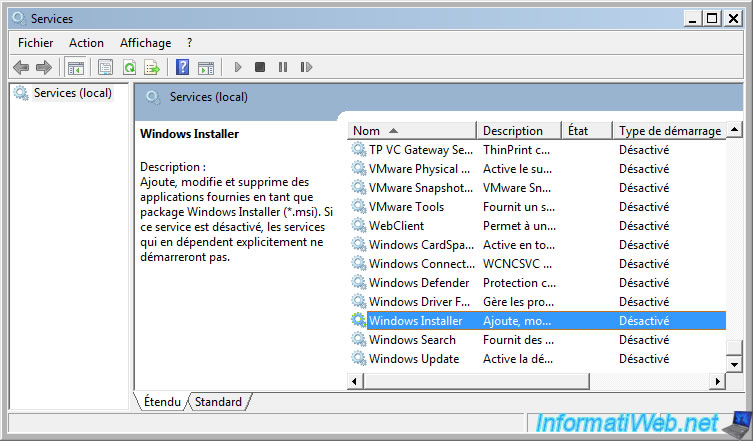Image resolution: width=753 pixels, height=441 pixels.
Task: Switch to the Standard tab
Action: (219, 402)
